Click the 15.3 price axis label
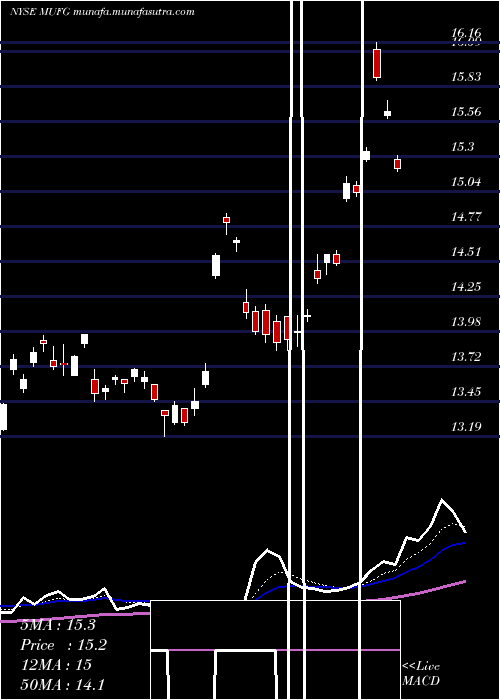This screenshot has height=700, width=500. pyautogui.click(x=462, y=146)
